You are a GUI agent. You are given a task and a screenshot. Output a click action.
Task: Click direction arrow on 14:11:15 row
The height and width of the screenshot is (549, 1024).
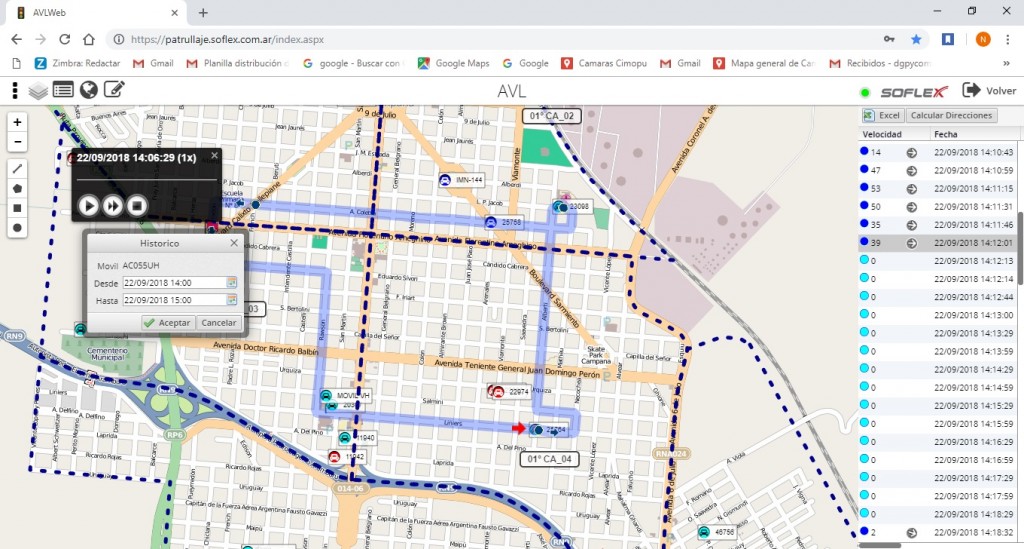(x=912, y=189)
